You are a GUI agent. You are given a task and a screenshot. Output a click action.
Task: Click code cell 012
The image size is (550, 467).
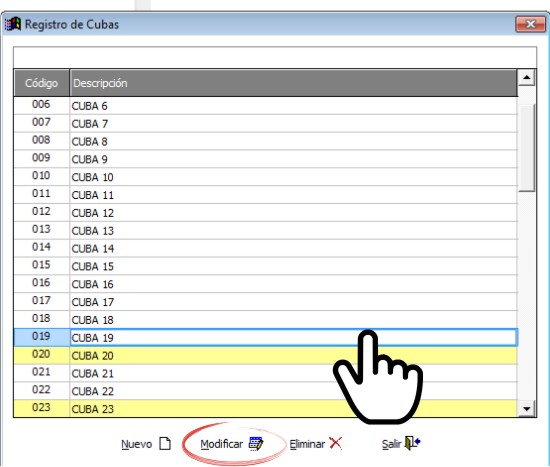41,212
